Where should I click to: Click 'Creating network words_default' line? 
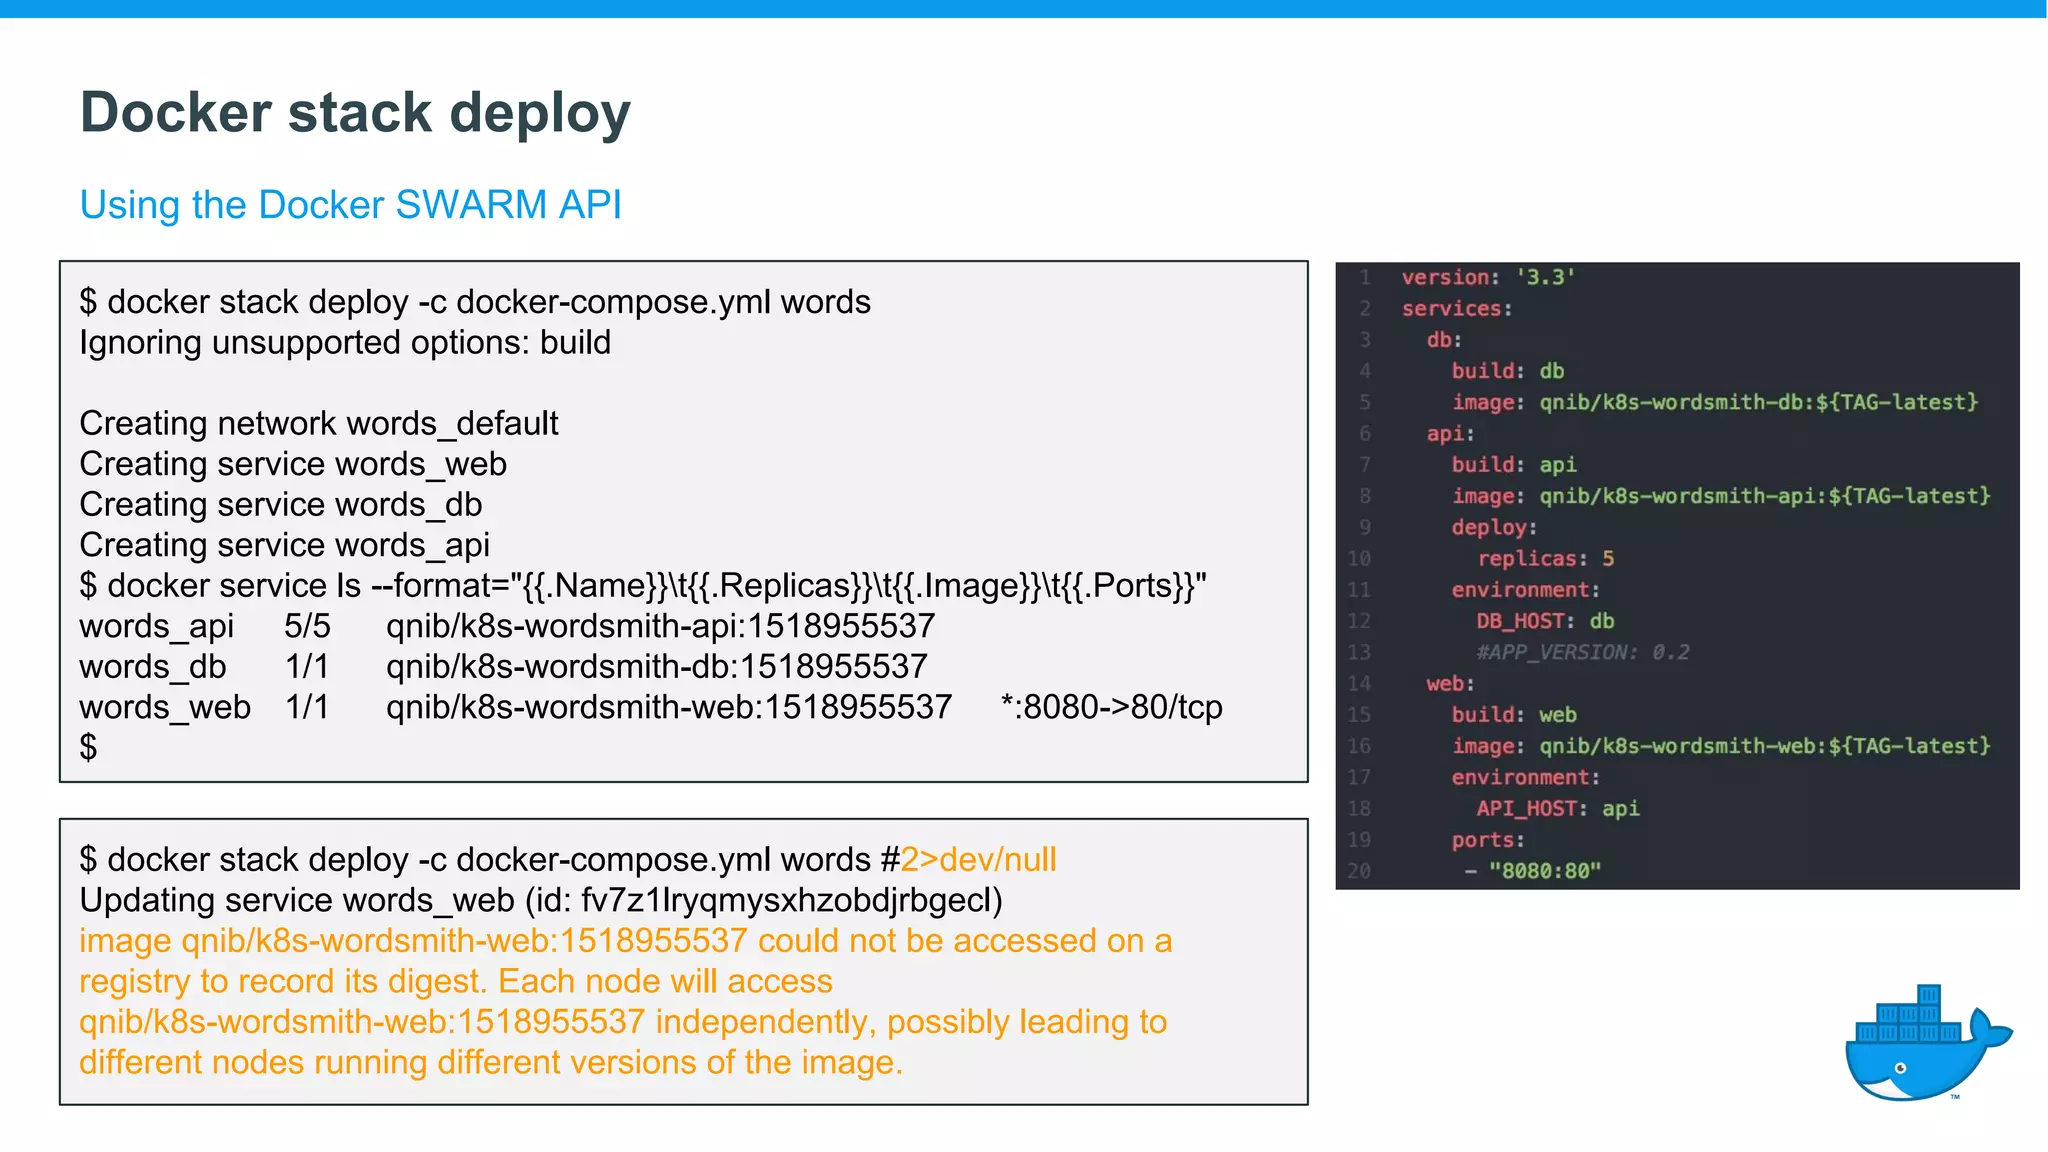[319, 424]
